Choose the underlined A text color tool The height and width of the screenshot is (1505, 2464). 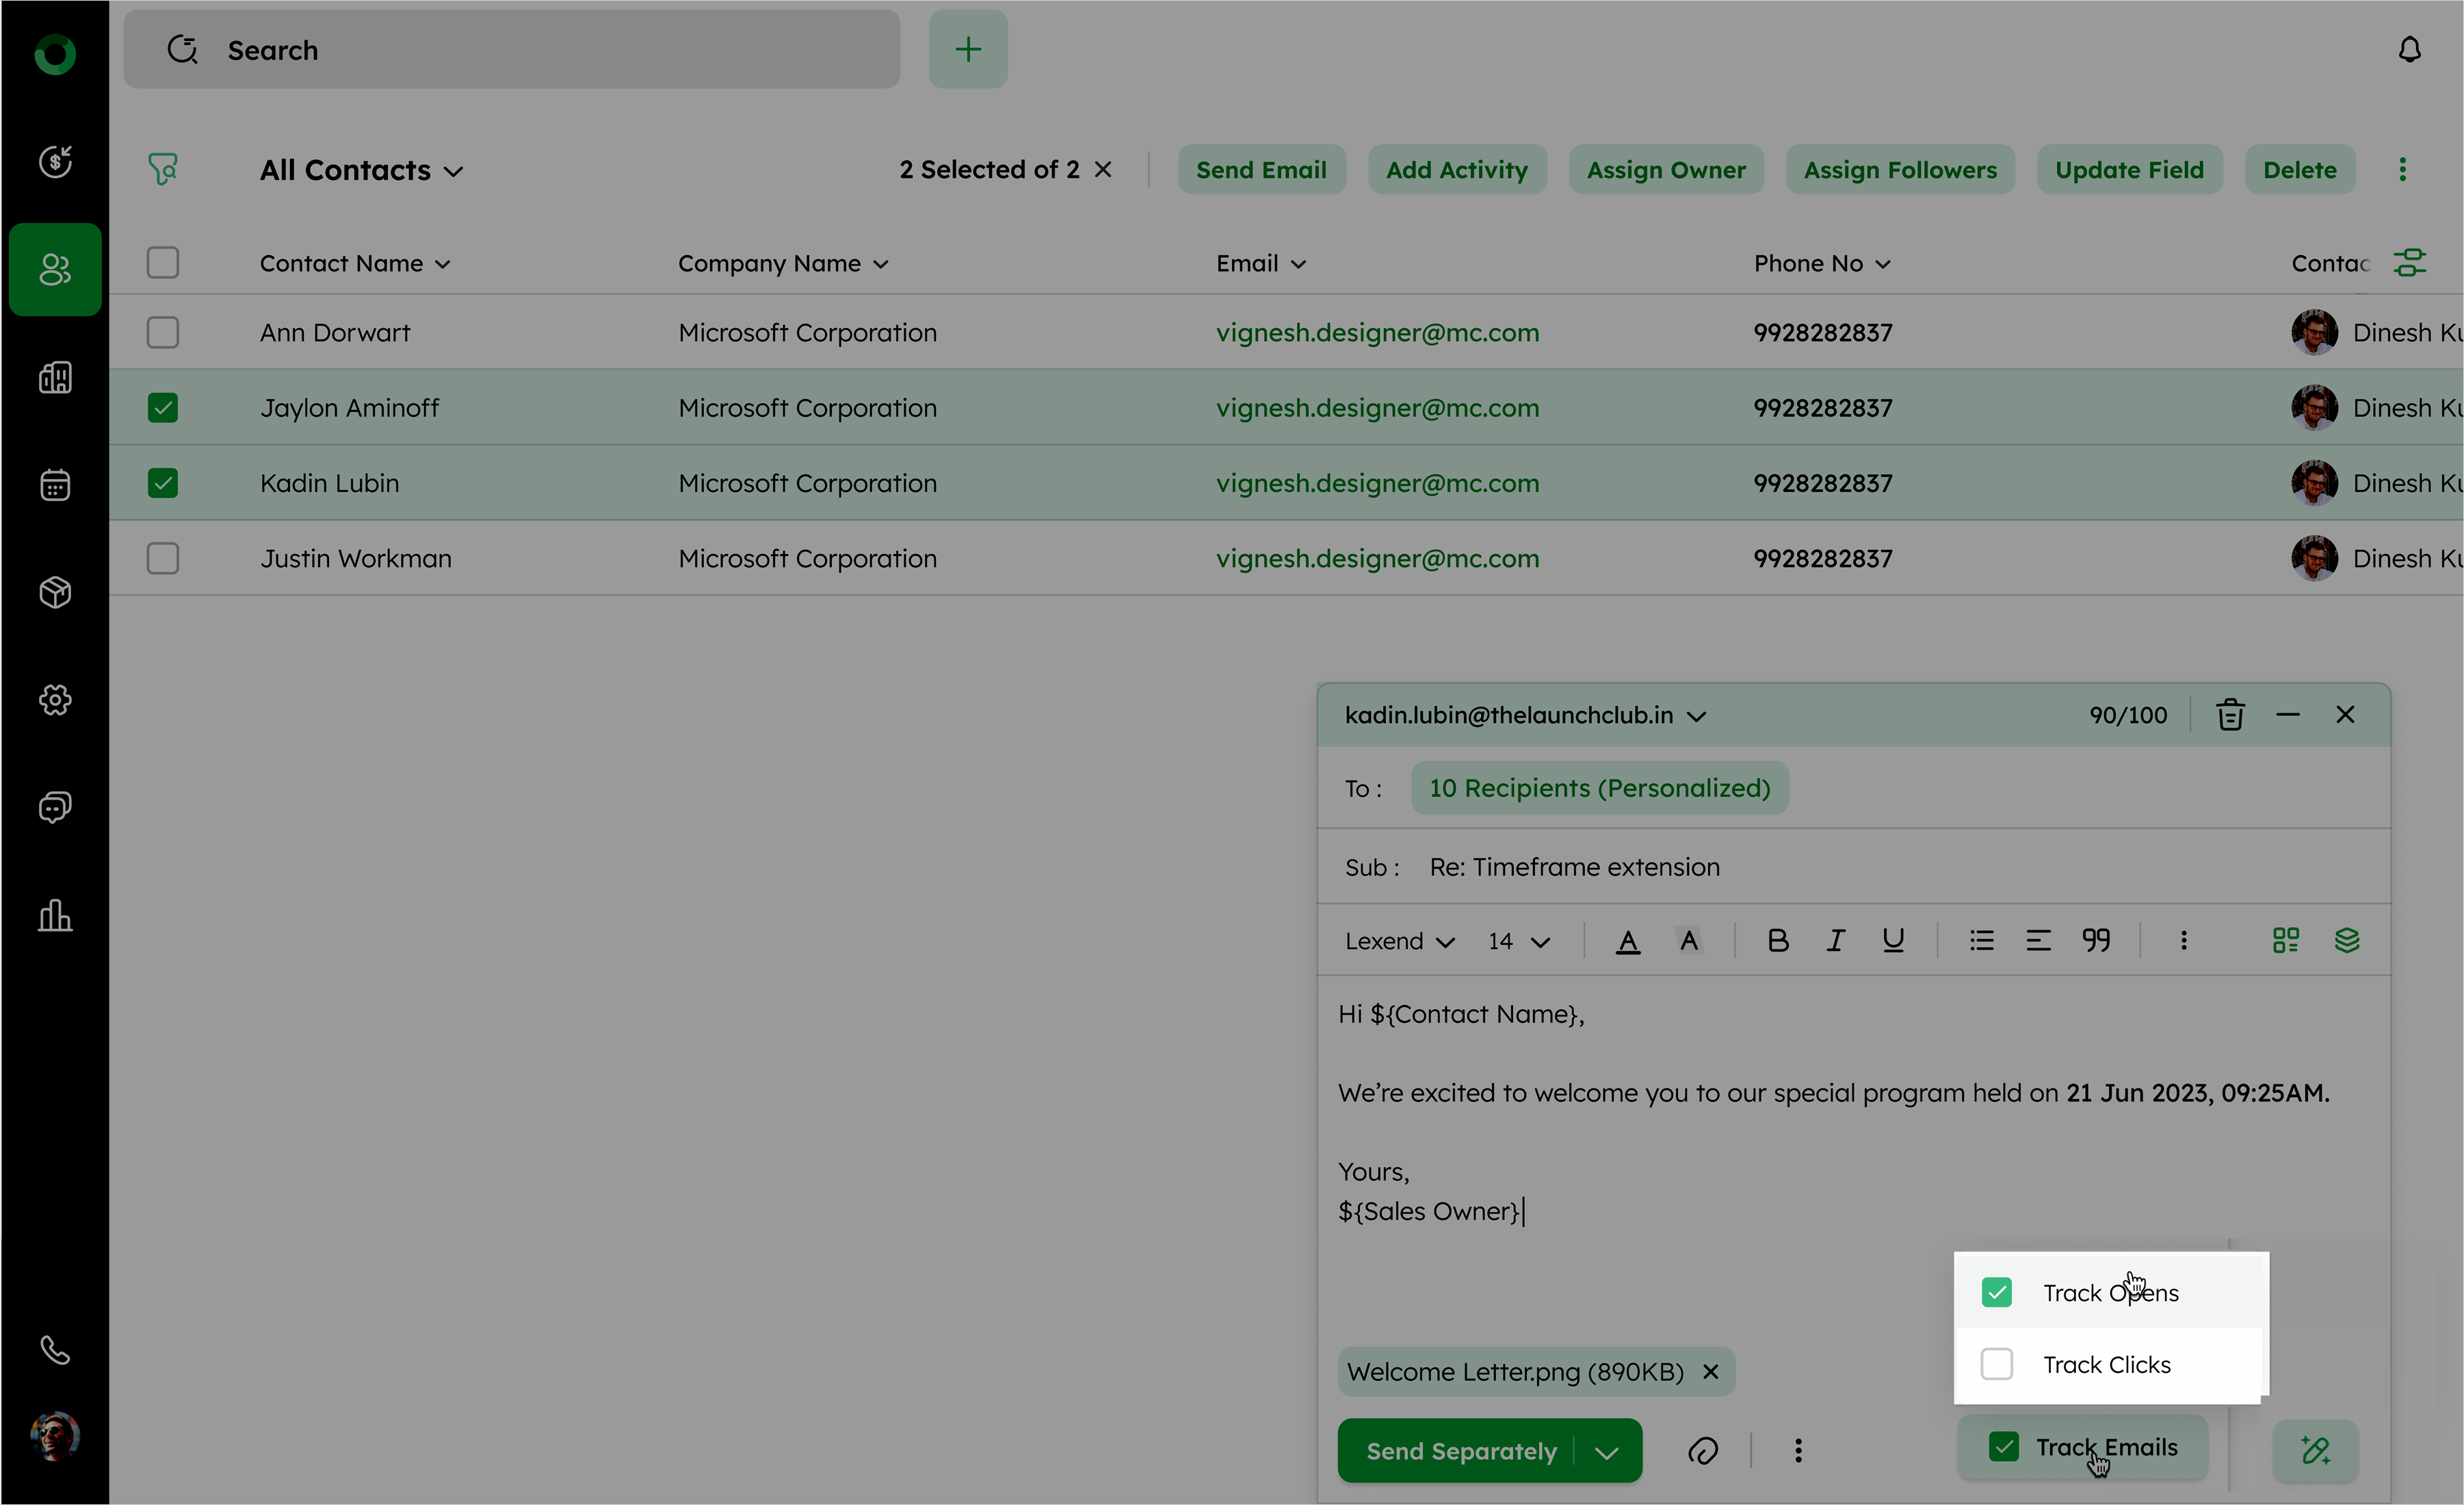[1628, 940]
